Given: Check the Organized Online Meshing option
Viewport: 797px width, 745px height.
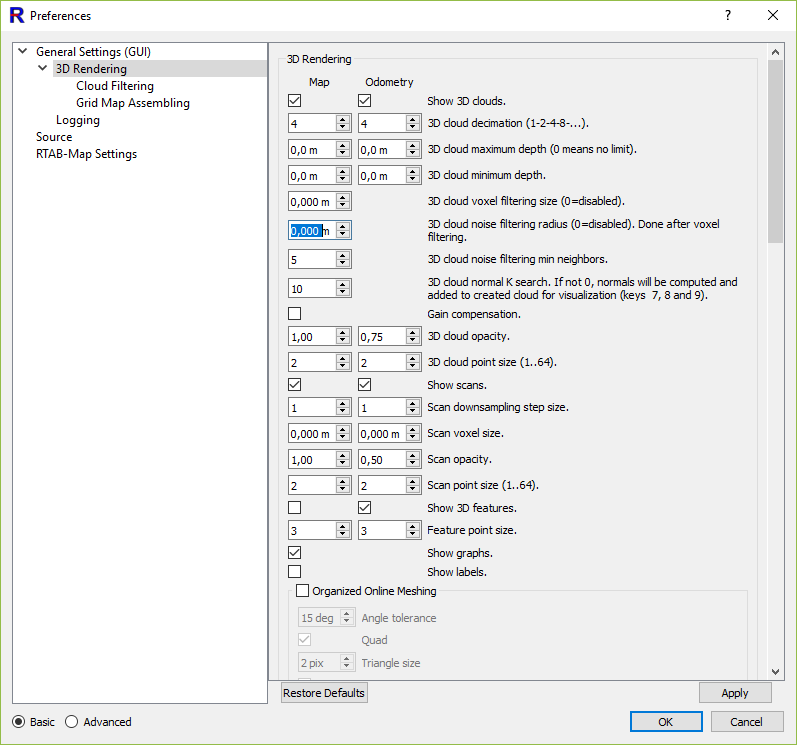Looking at the screenshot, I should pos(303,591).
